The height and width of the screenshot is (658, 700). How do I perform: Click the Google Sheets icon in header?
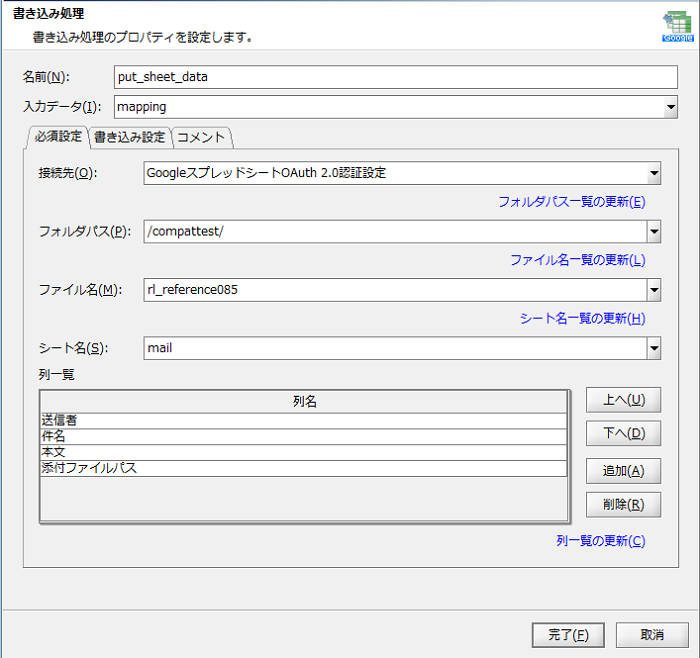coord(676,27)
